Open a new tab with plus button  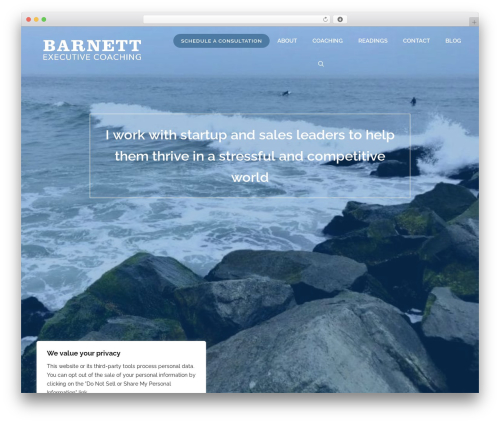(x=474, y=22)
